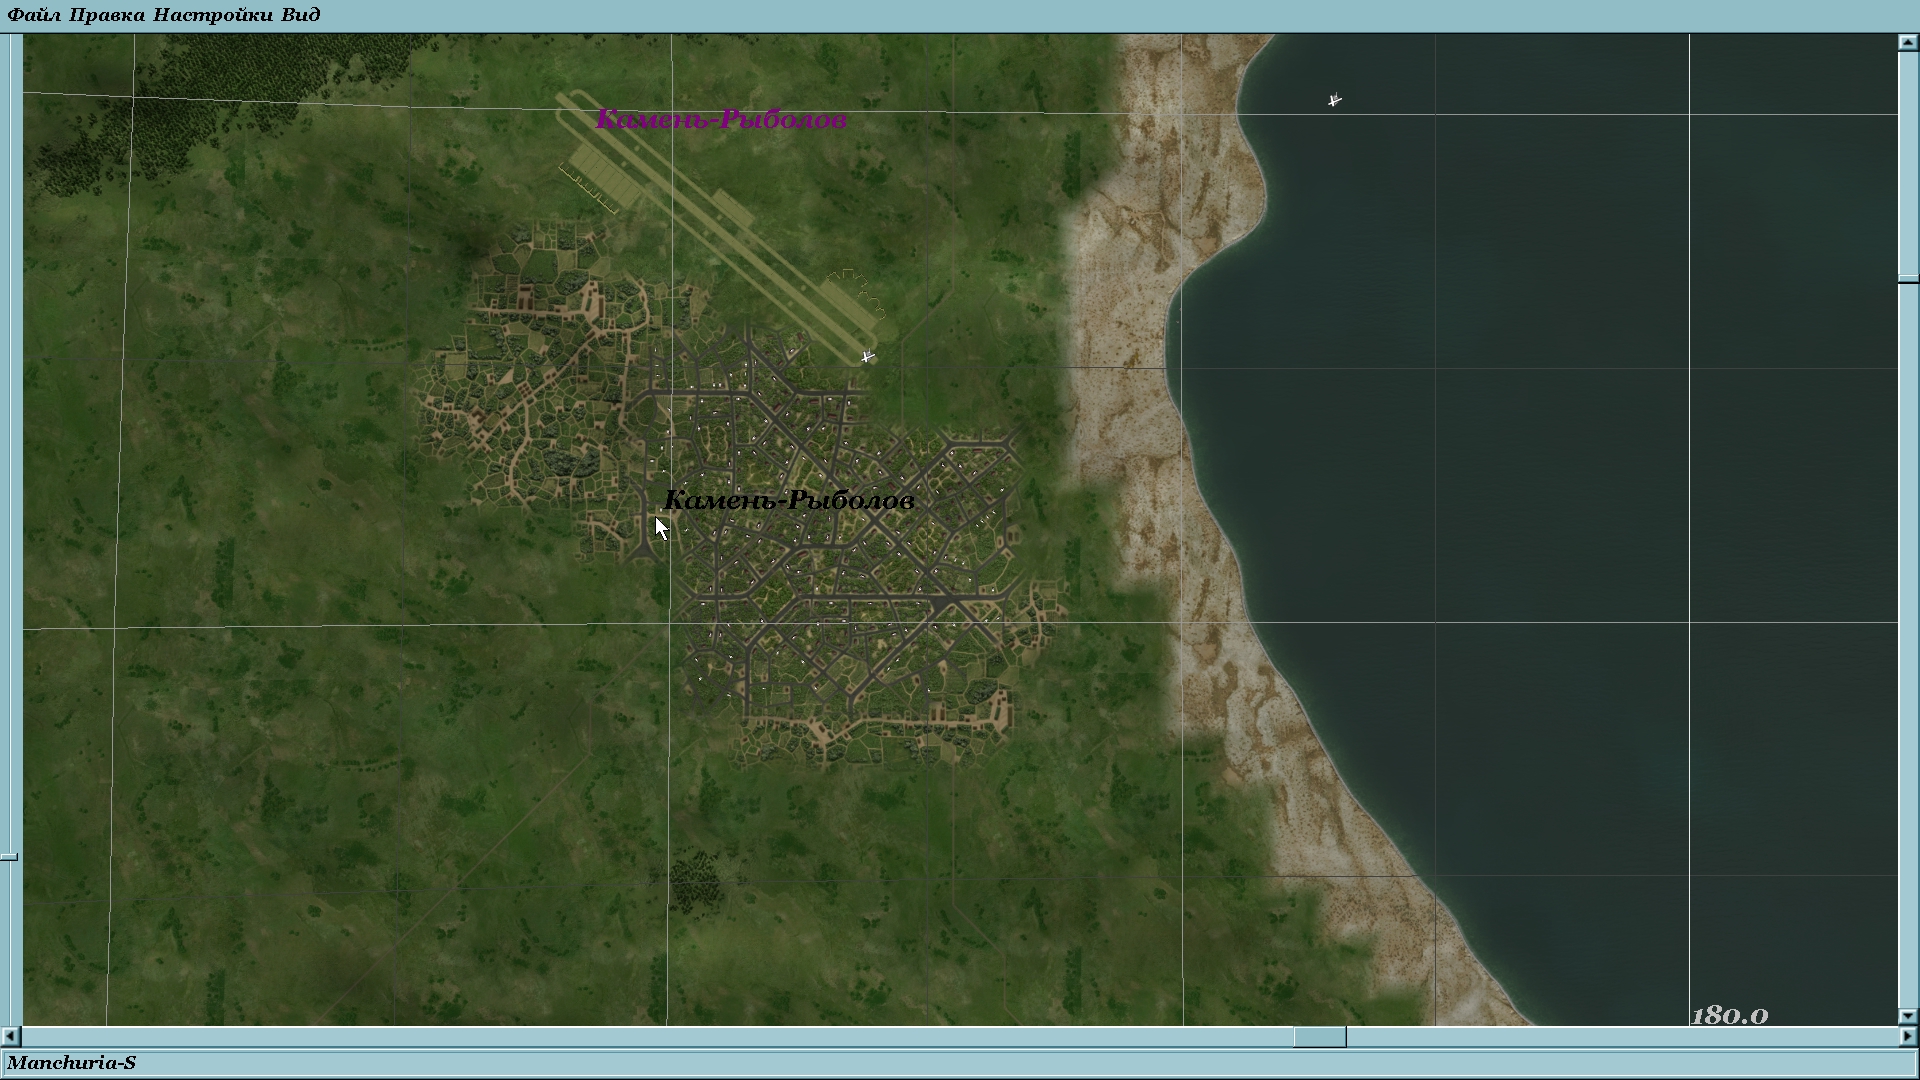Click the horizontal scrollbar left arrow
The width and height of the screenshot is (1920, 1080).
(10, 1037)
